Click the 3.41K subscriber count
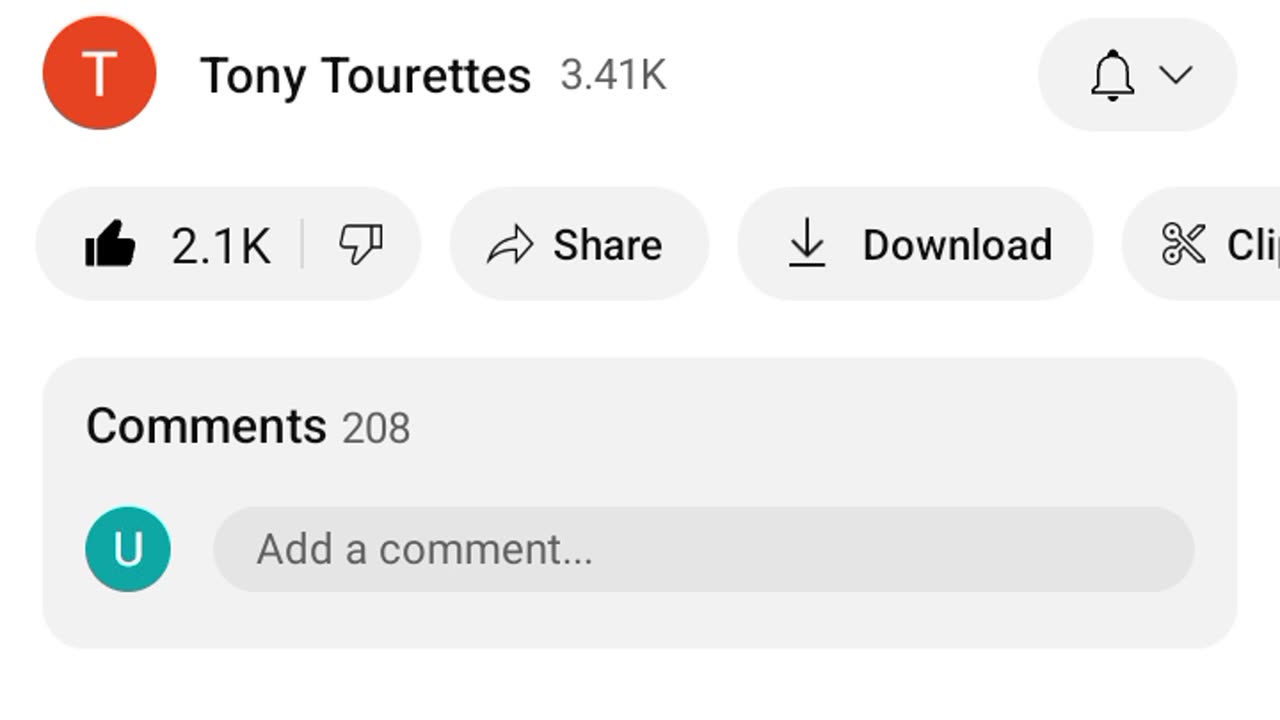Image resolution: width=1280 pixels, height=720 pixels. point(613,76)
